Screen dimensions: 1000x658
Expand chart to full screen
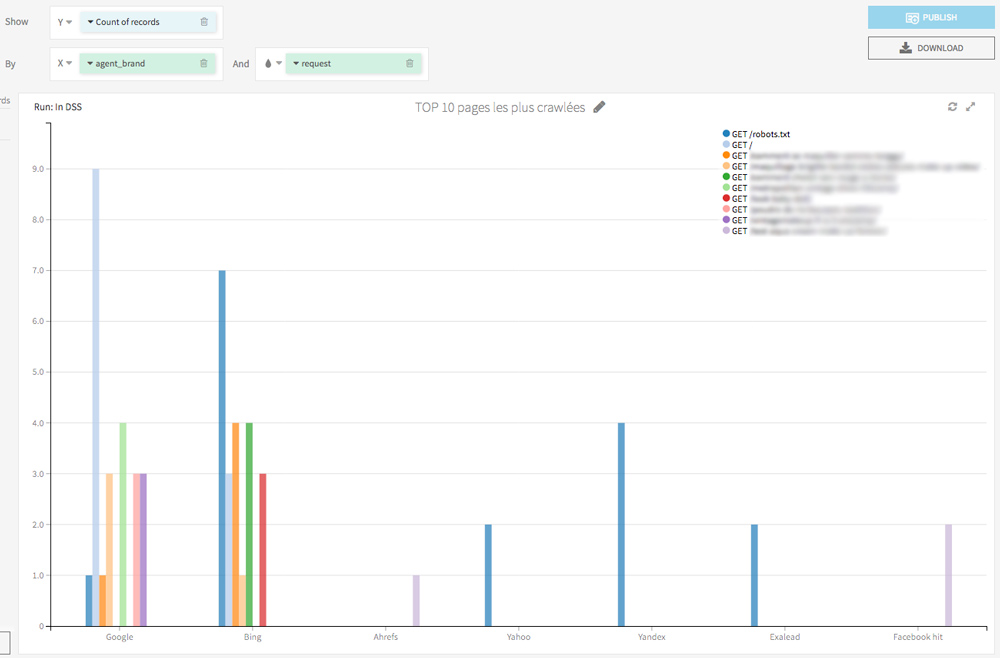click(971, 106)
